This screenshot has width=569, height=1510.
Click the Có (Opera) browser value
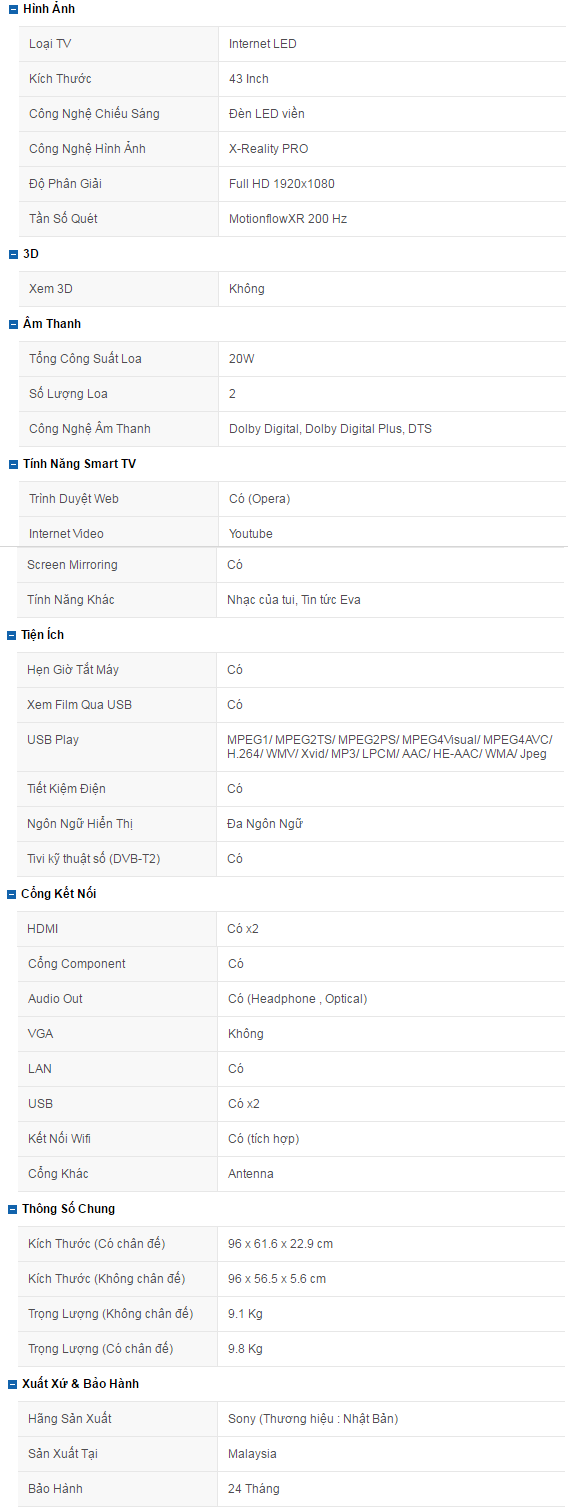[x=260, y=499]
